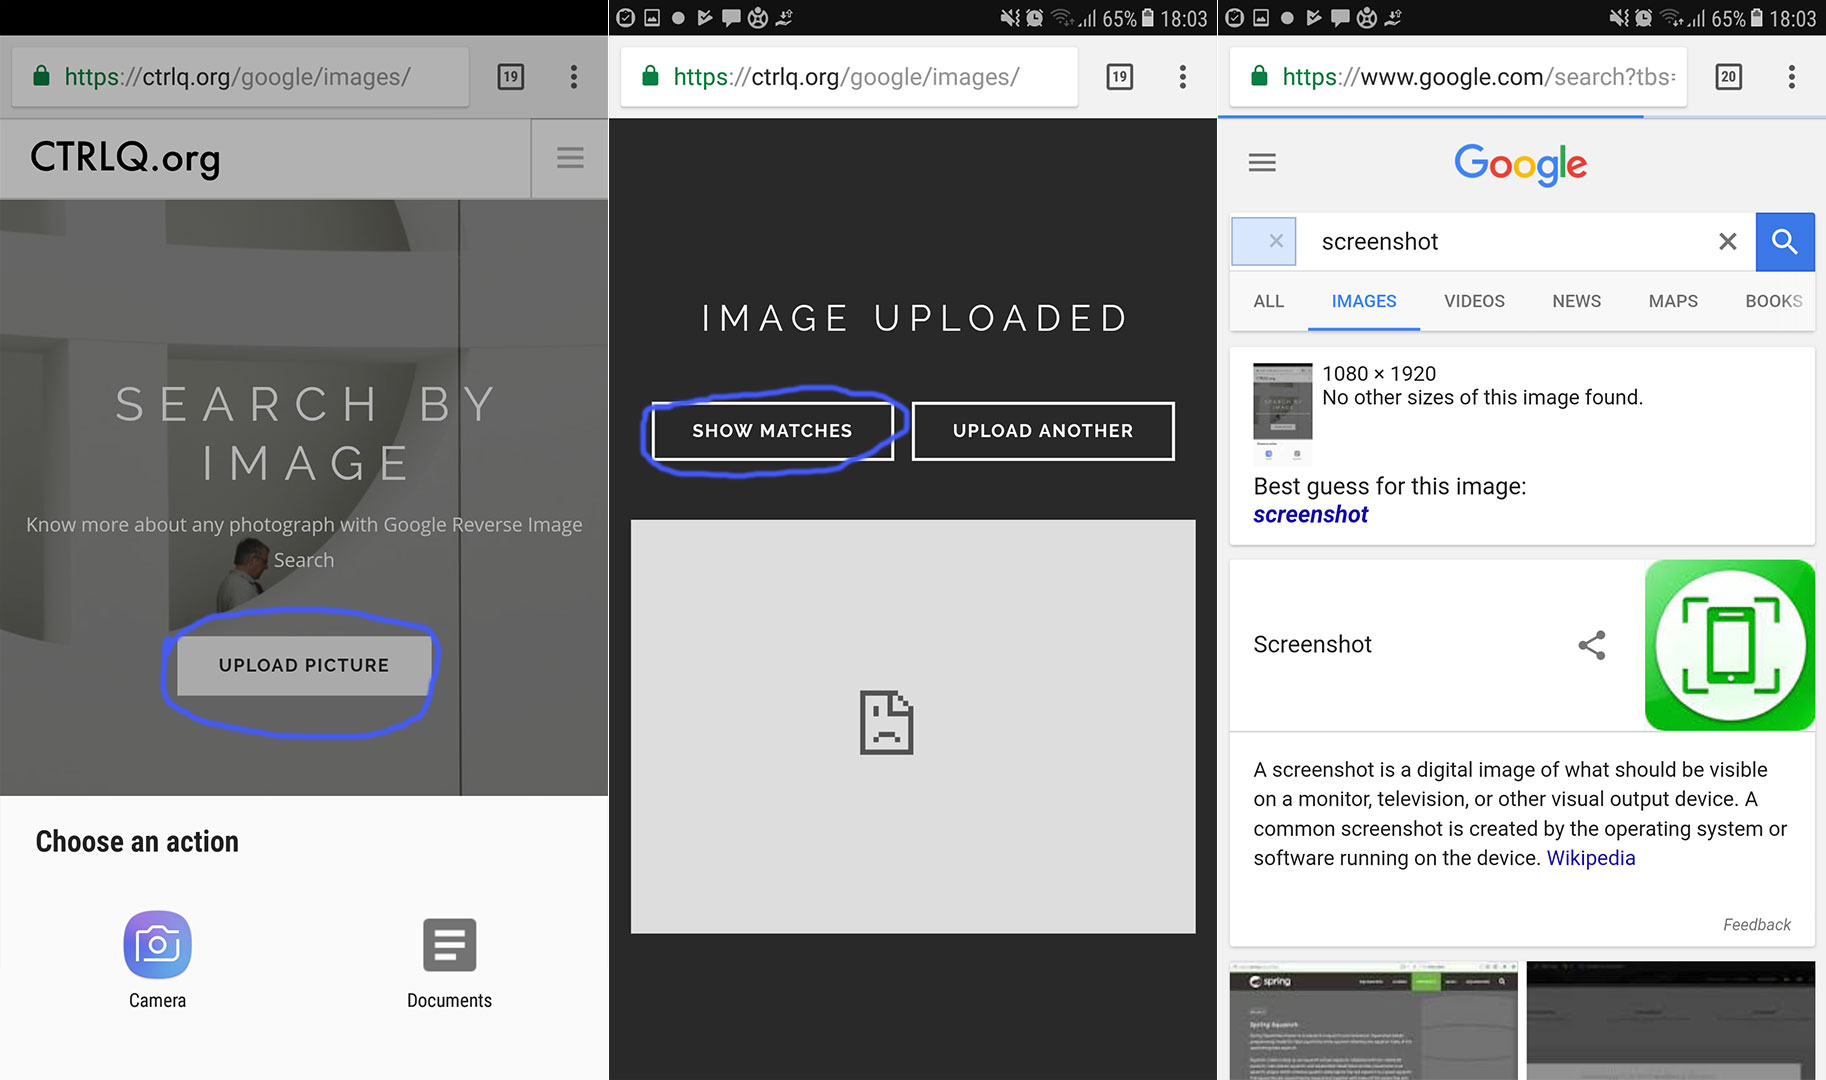Screen dimensions: 1826x1080
Task: Tap the 1080 × 1920 uploaded image thumbnail
Action: coord(1283,414)
